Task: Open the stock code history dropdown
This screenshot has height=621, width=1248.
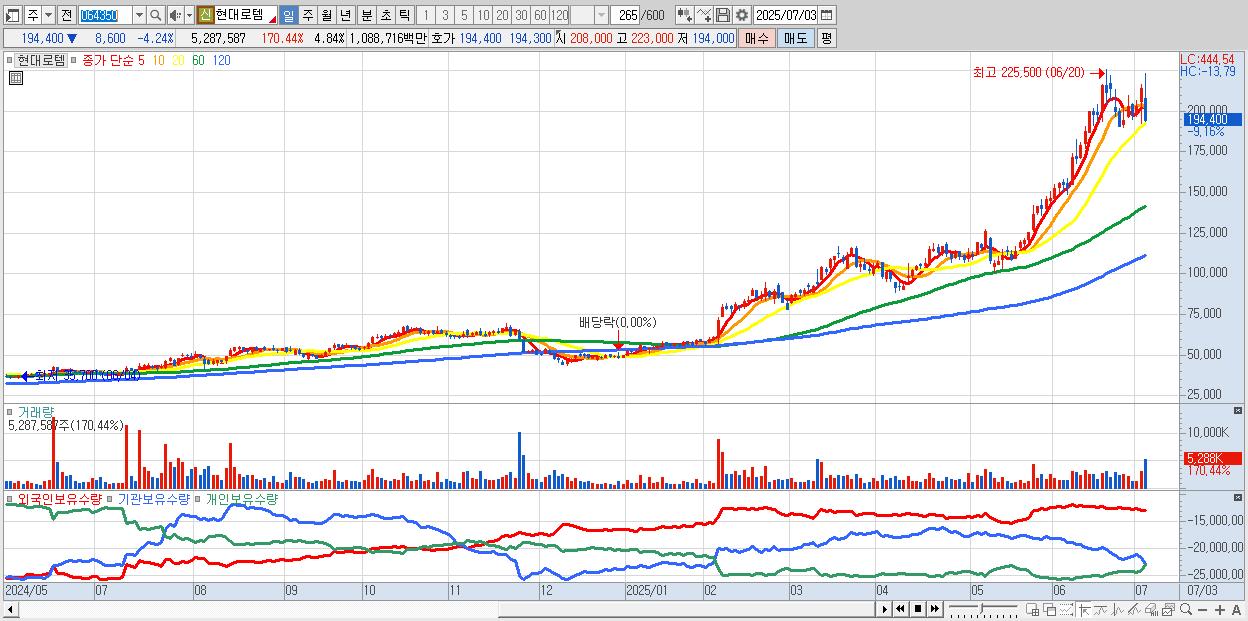Action: pos(139,15)
